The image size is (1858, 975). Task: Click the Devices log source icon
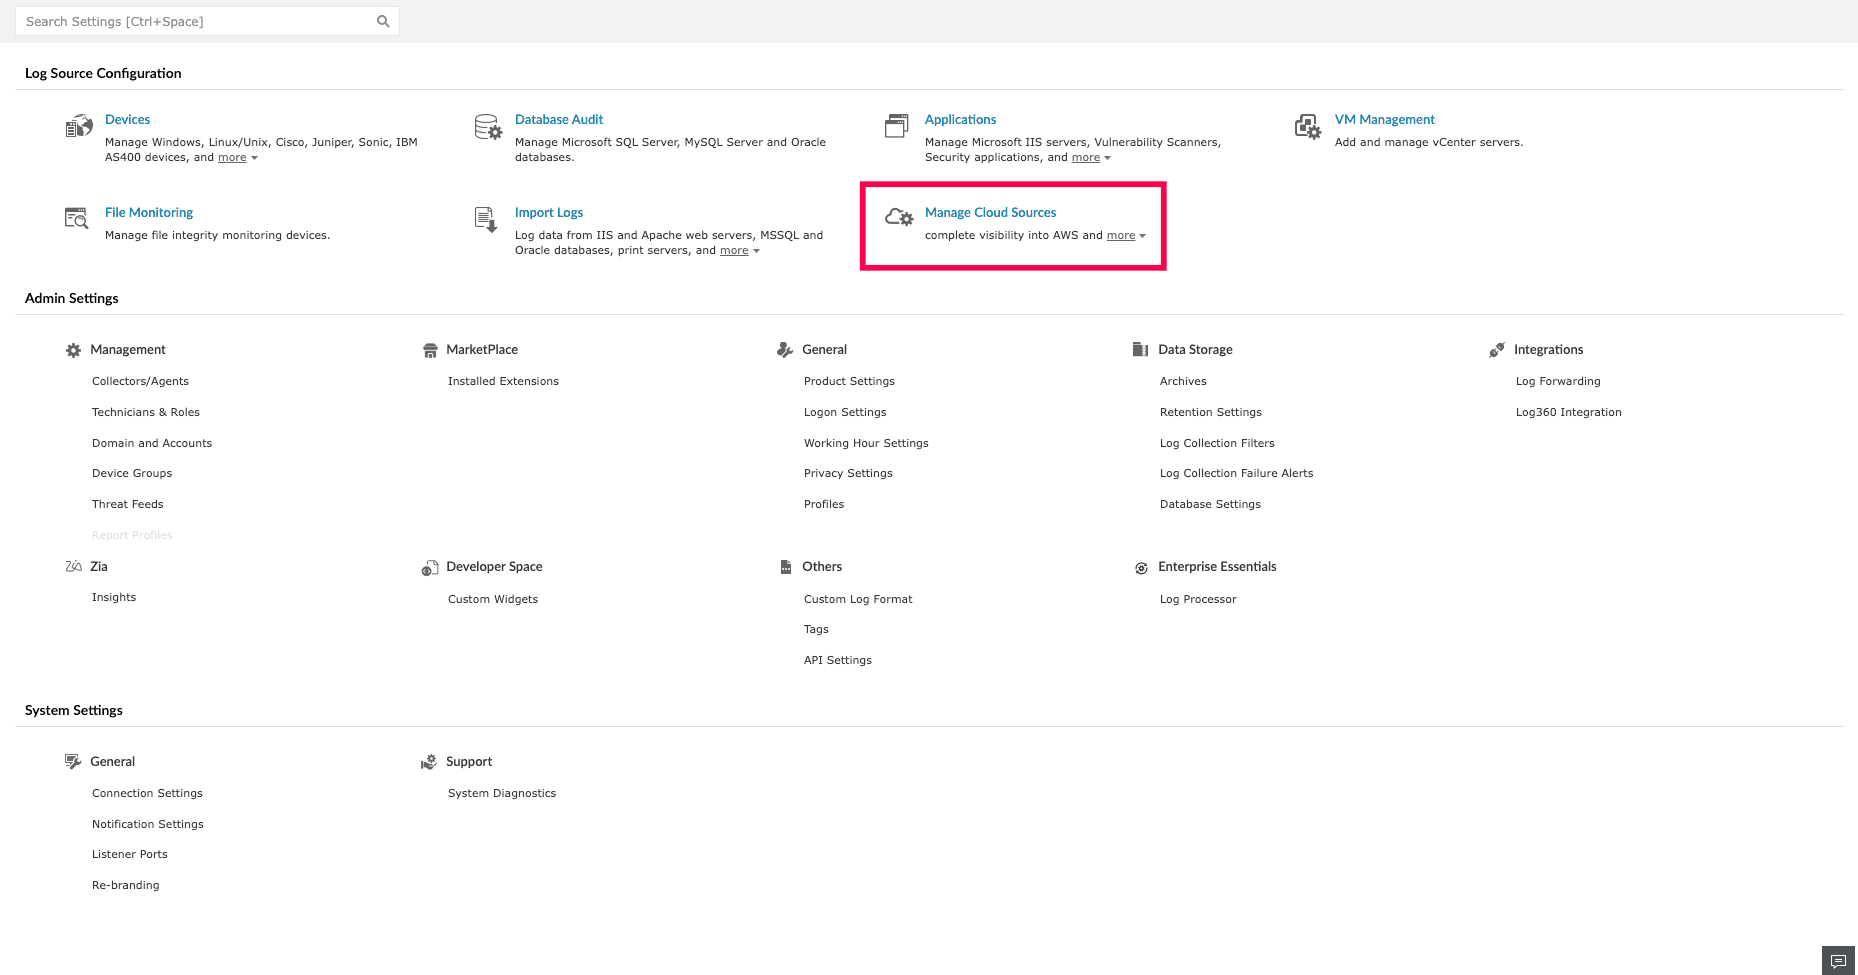[79, 125]
